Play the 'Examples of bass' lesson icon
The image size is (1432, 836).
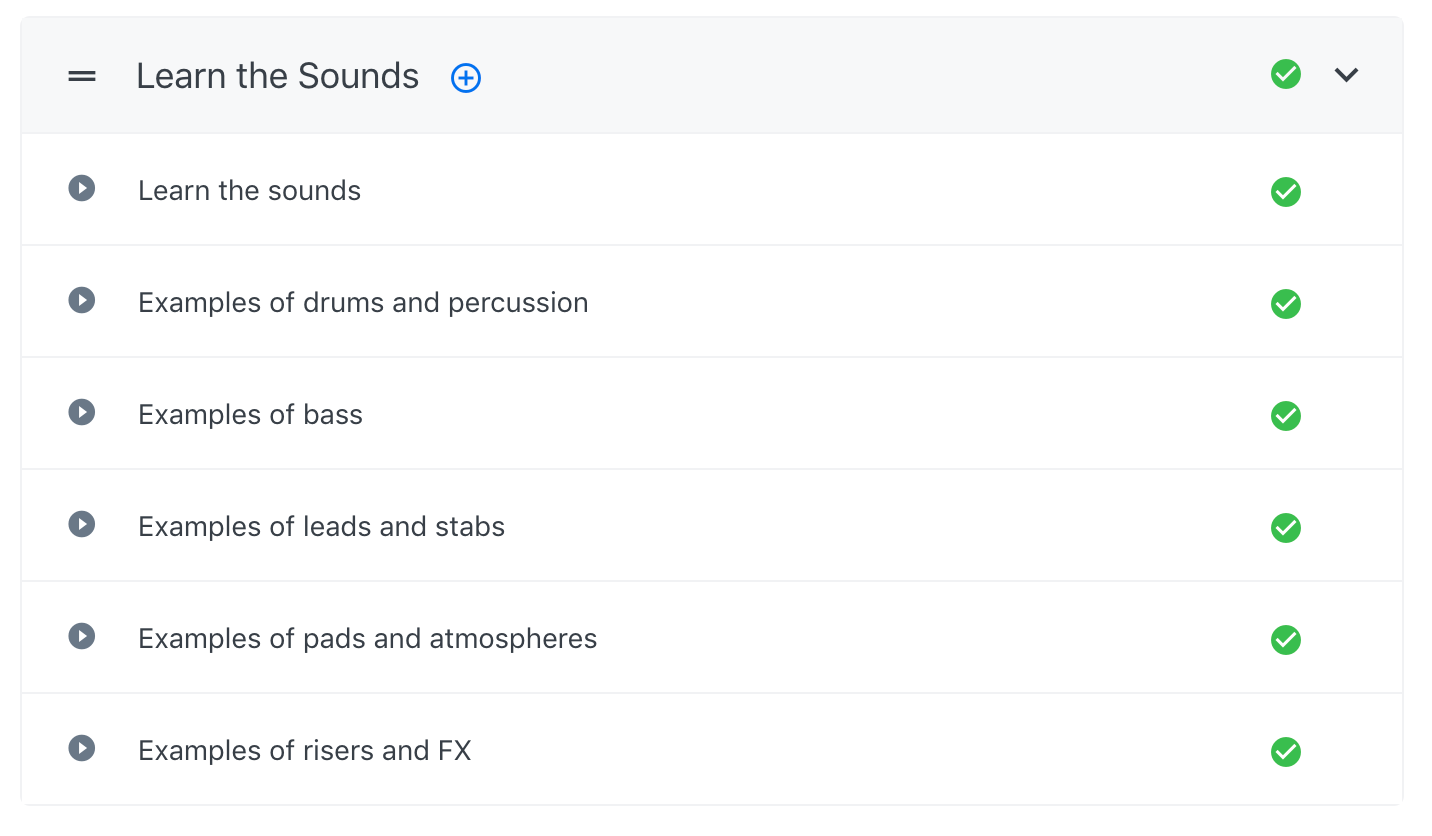pos(82,412)
